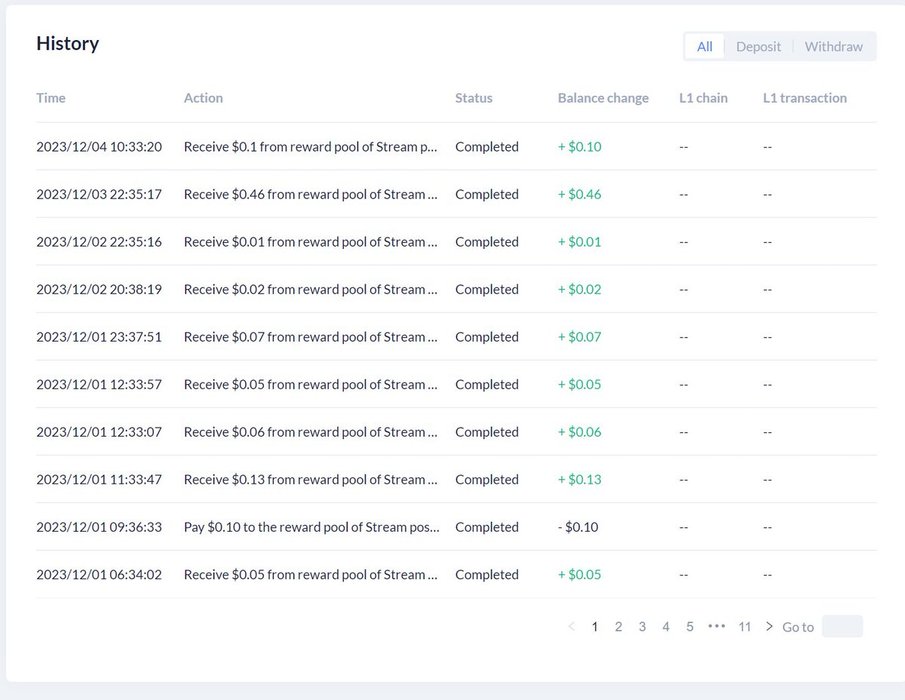Select current page 1 in pagination
Screen dimensions: 905x700
(x=595, y=627)
